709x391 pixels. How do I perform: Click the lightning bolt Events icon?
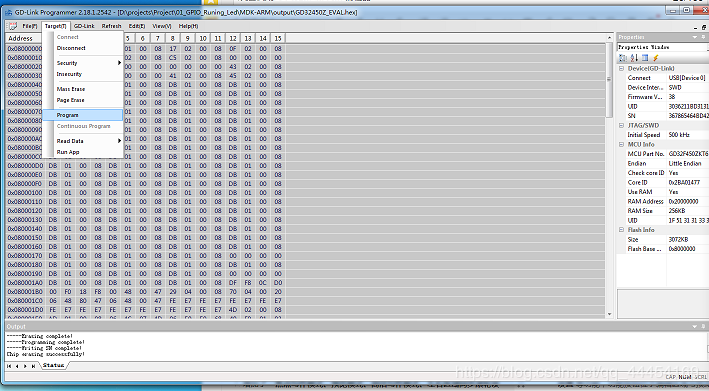pyautogui.click(x=655, y=58)
